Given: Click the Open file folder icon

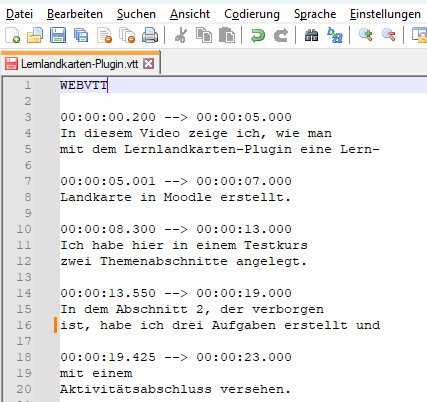Looking at the screenshot, I should click(x=35, y=35).
